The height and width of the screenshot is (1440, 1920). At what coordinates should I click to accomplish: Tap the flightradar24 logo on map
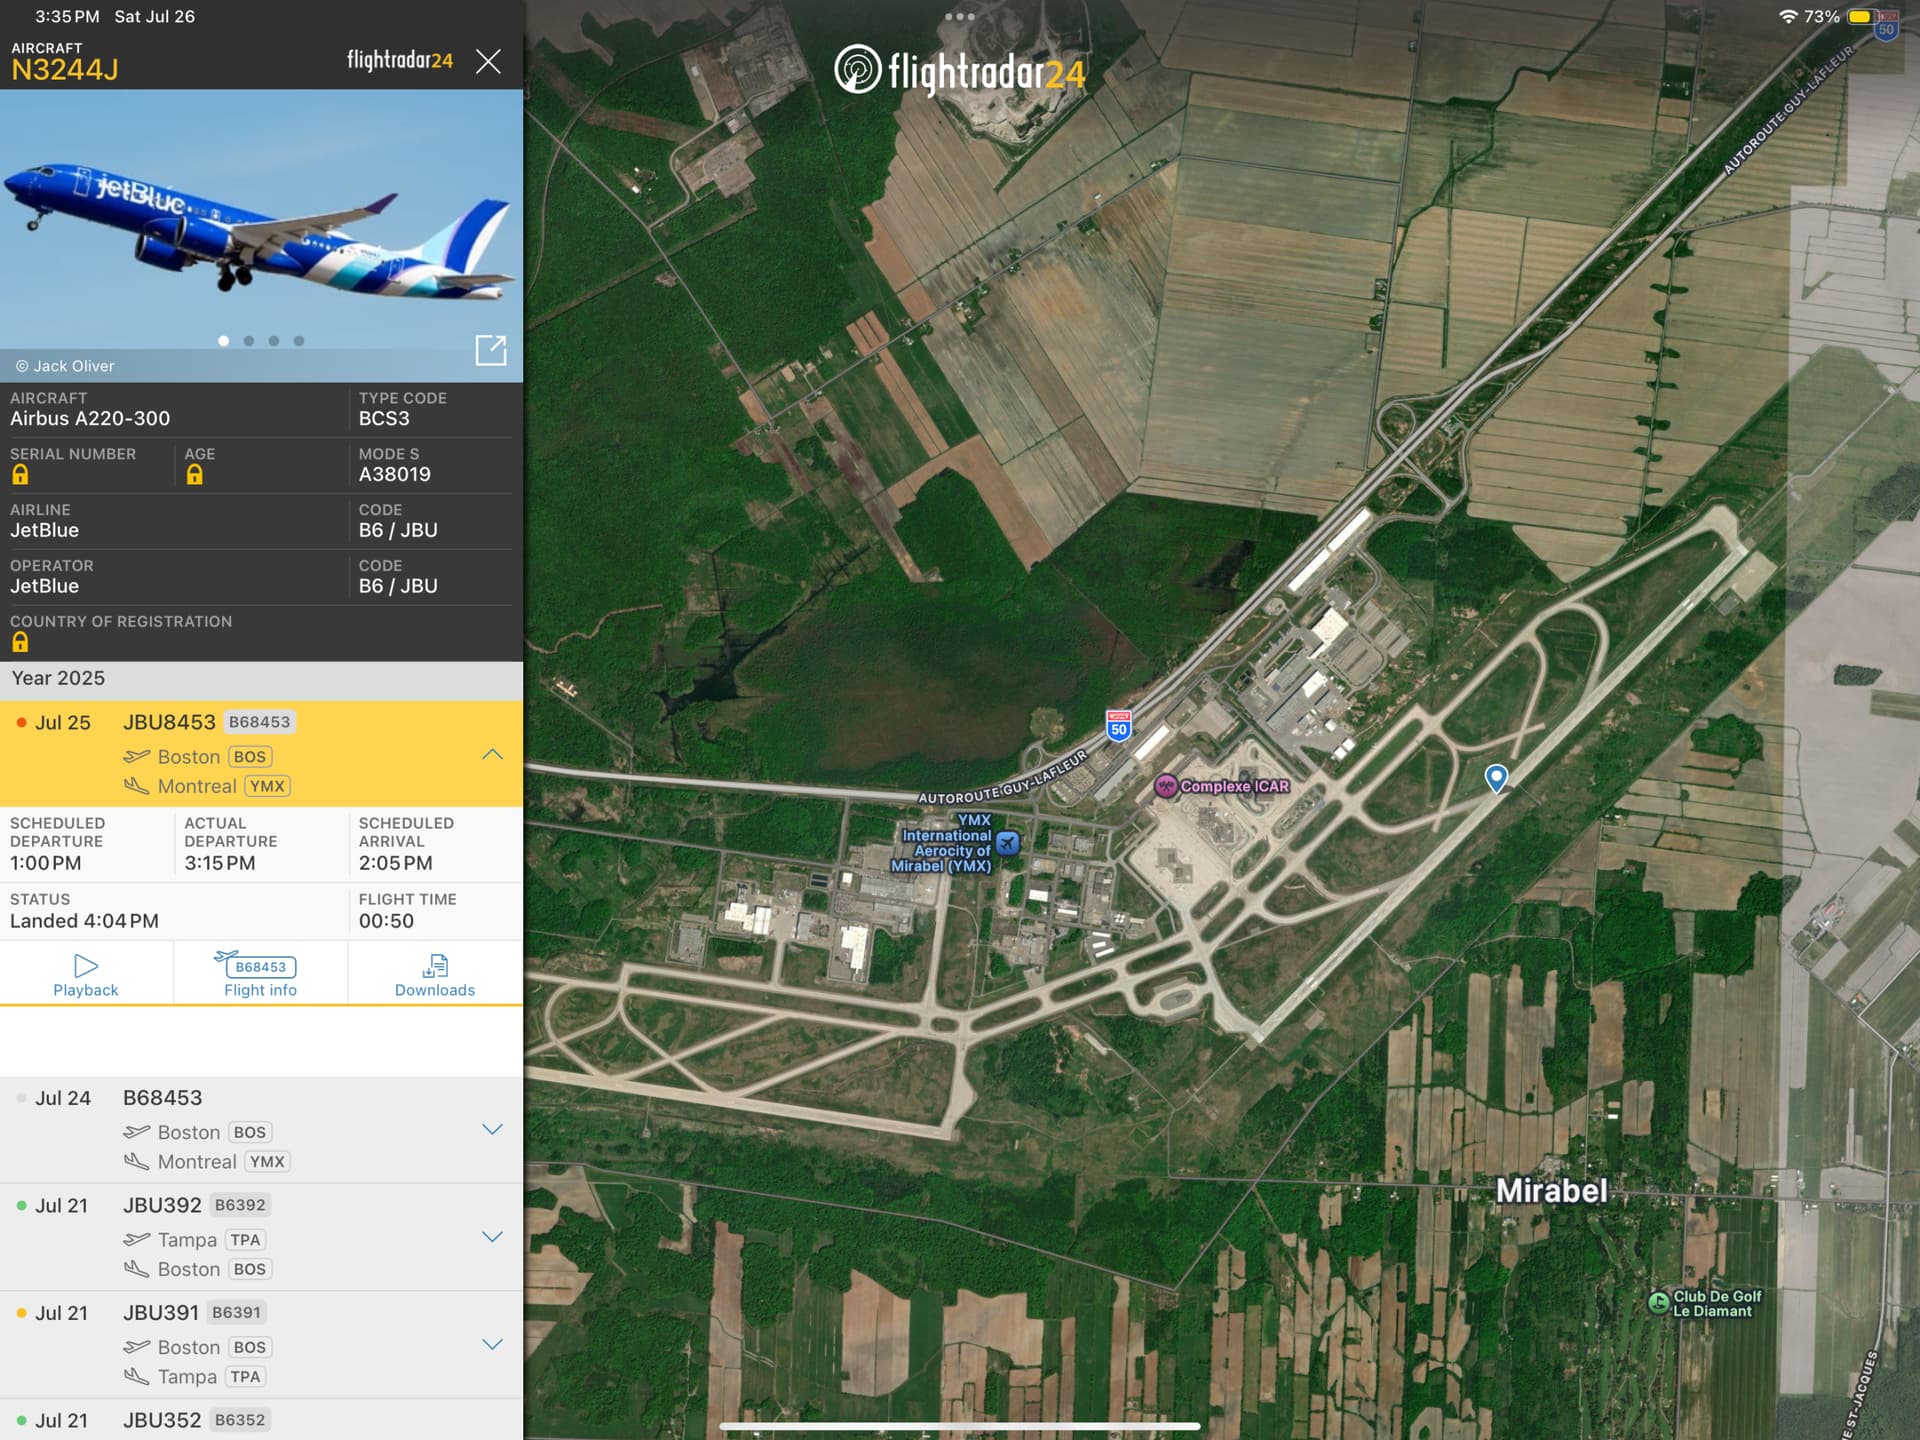[x=960, y=71]
